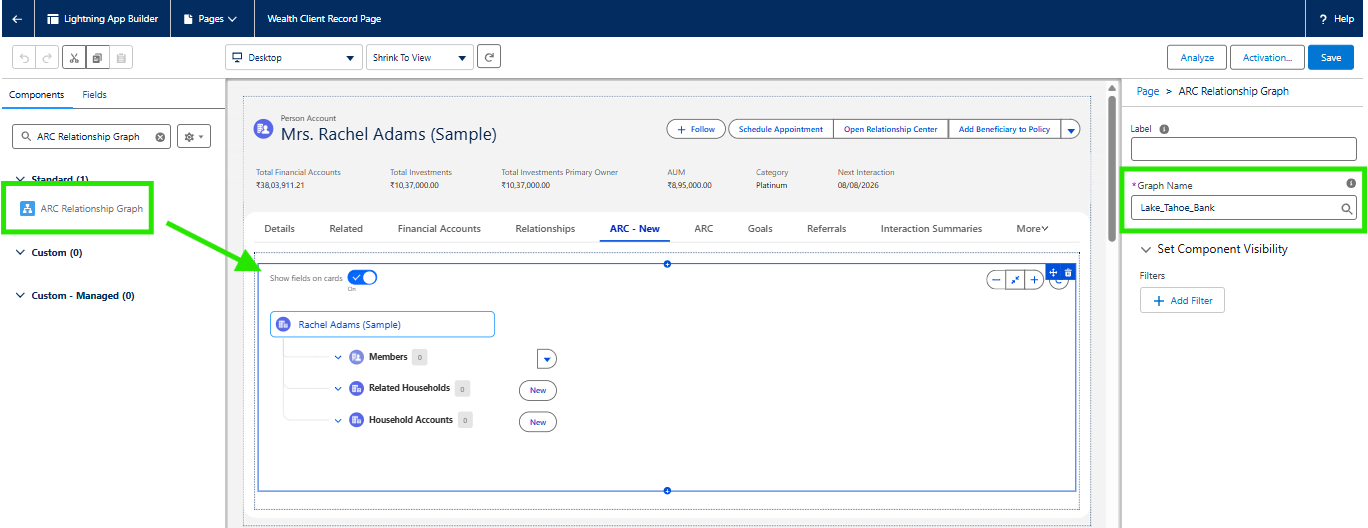The height and width of the screenshot is (528, 1368).
Task: Click the Copy icon in toolbar
Action: tap(97, 58)
